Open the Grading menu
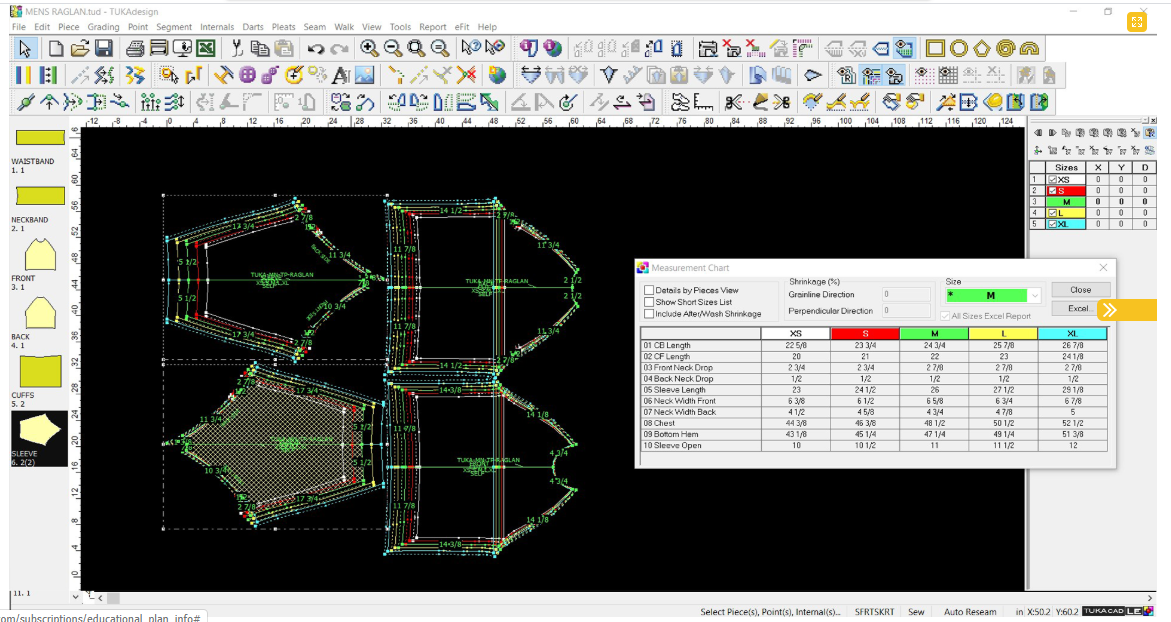Screen dimensions: 1171x622 pos(103,27)
